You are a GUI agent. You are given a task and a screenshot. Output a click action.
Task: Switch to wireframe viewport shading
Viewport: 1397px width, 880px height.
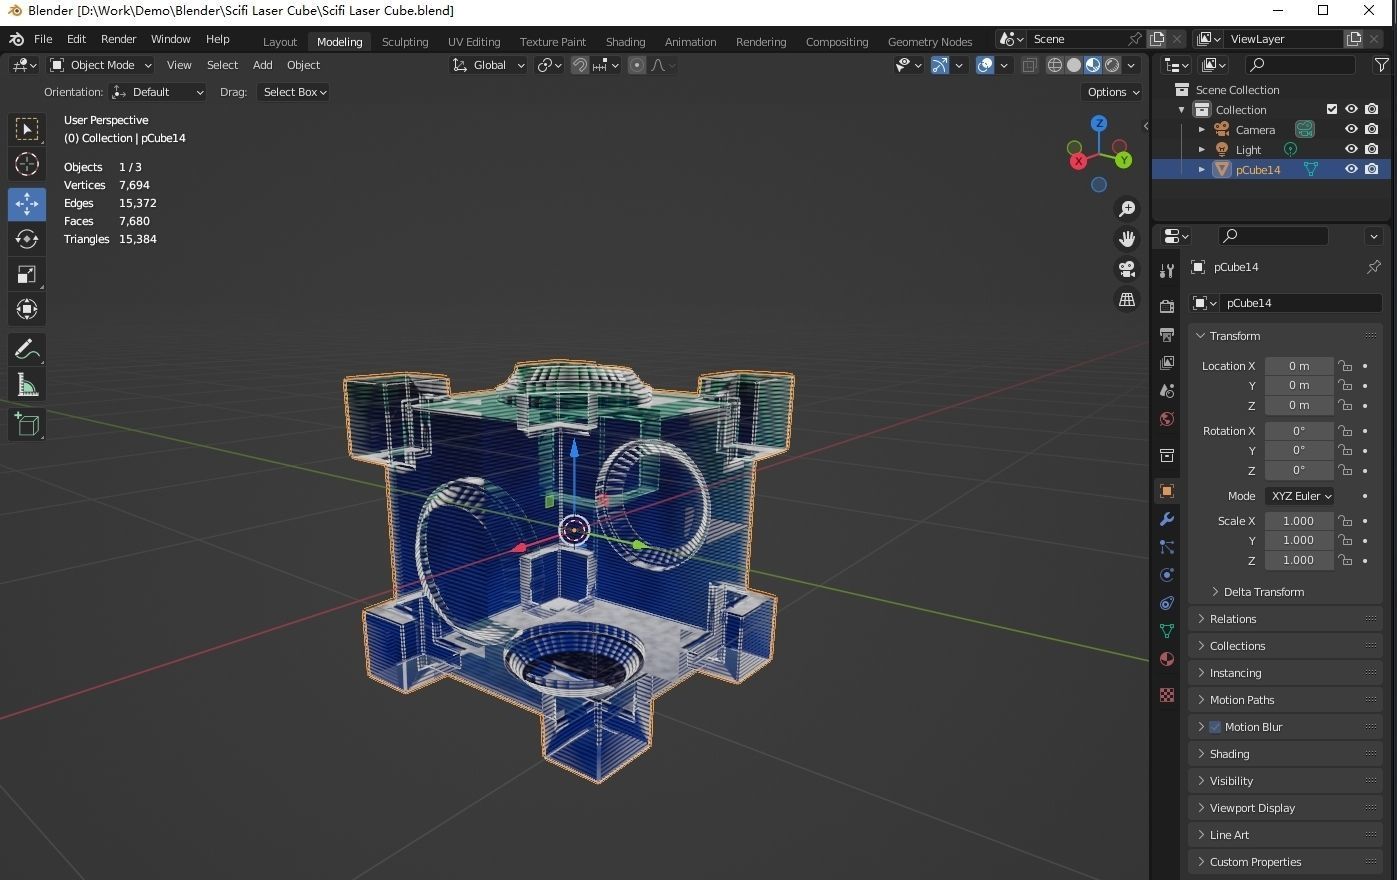click(1055, 65)
